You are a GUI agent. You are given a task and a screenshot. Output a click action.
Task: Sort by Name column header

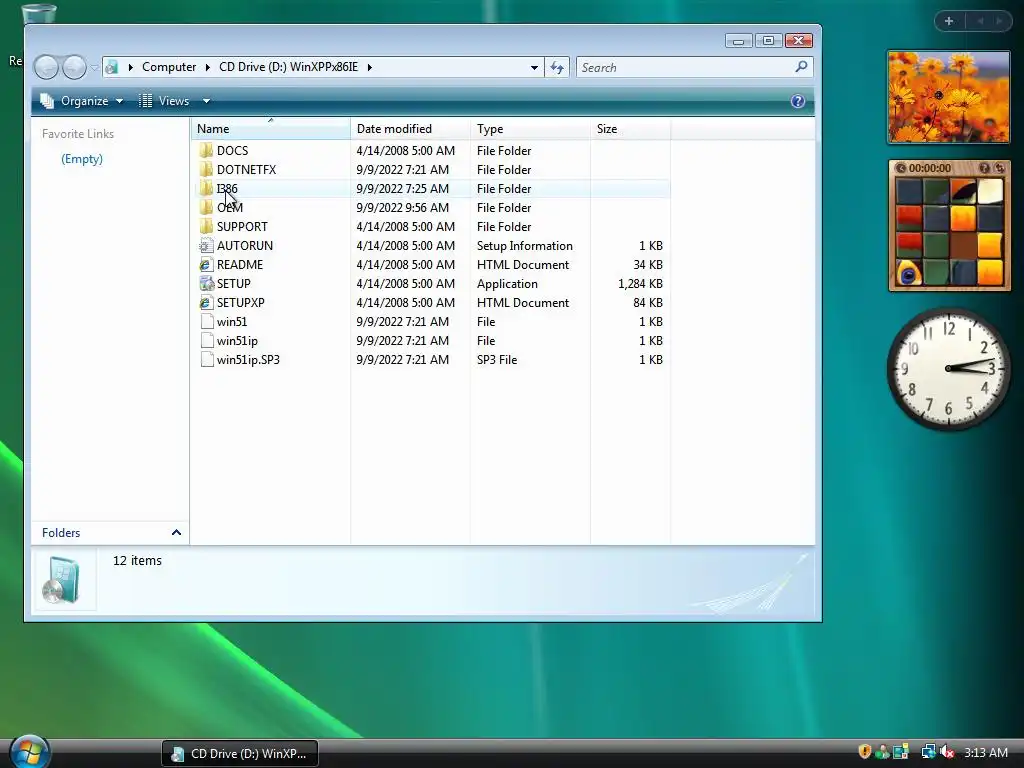[271, 129]
